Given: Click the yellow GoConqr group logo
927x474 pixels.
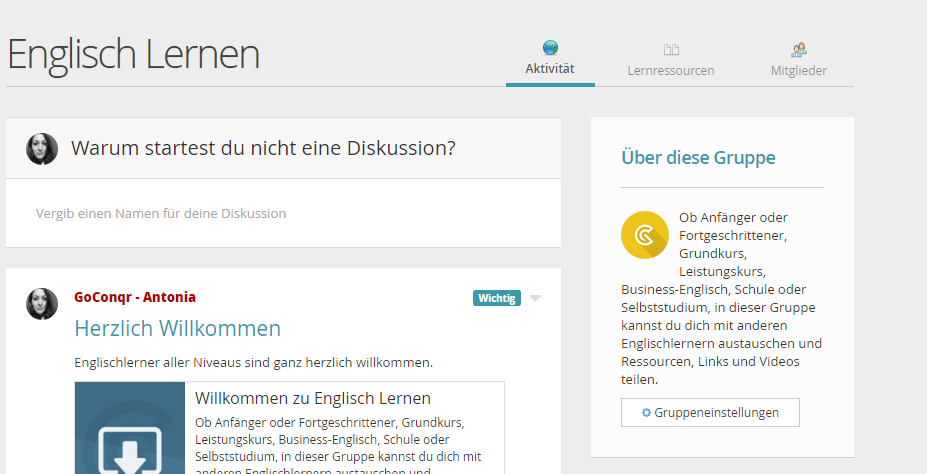Looking at the screenshot, I should tap(644, 235).
